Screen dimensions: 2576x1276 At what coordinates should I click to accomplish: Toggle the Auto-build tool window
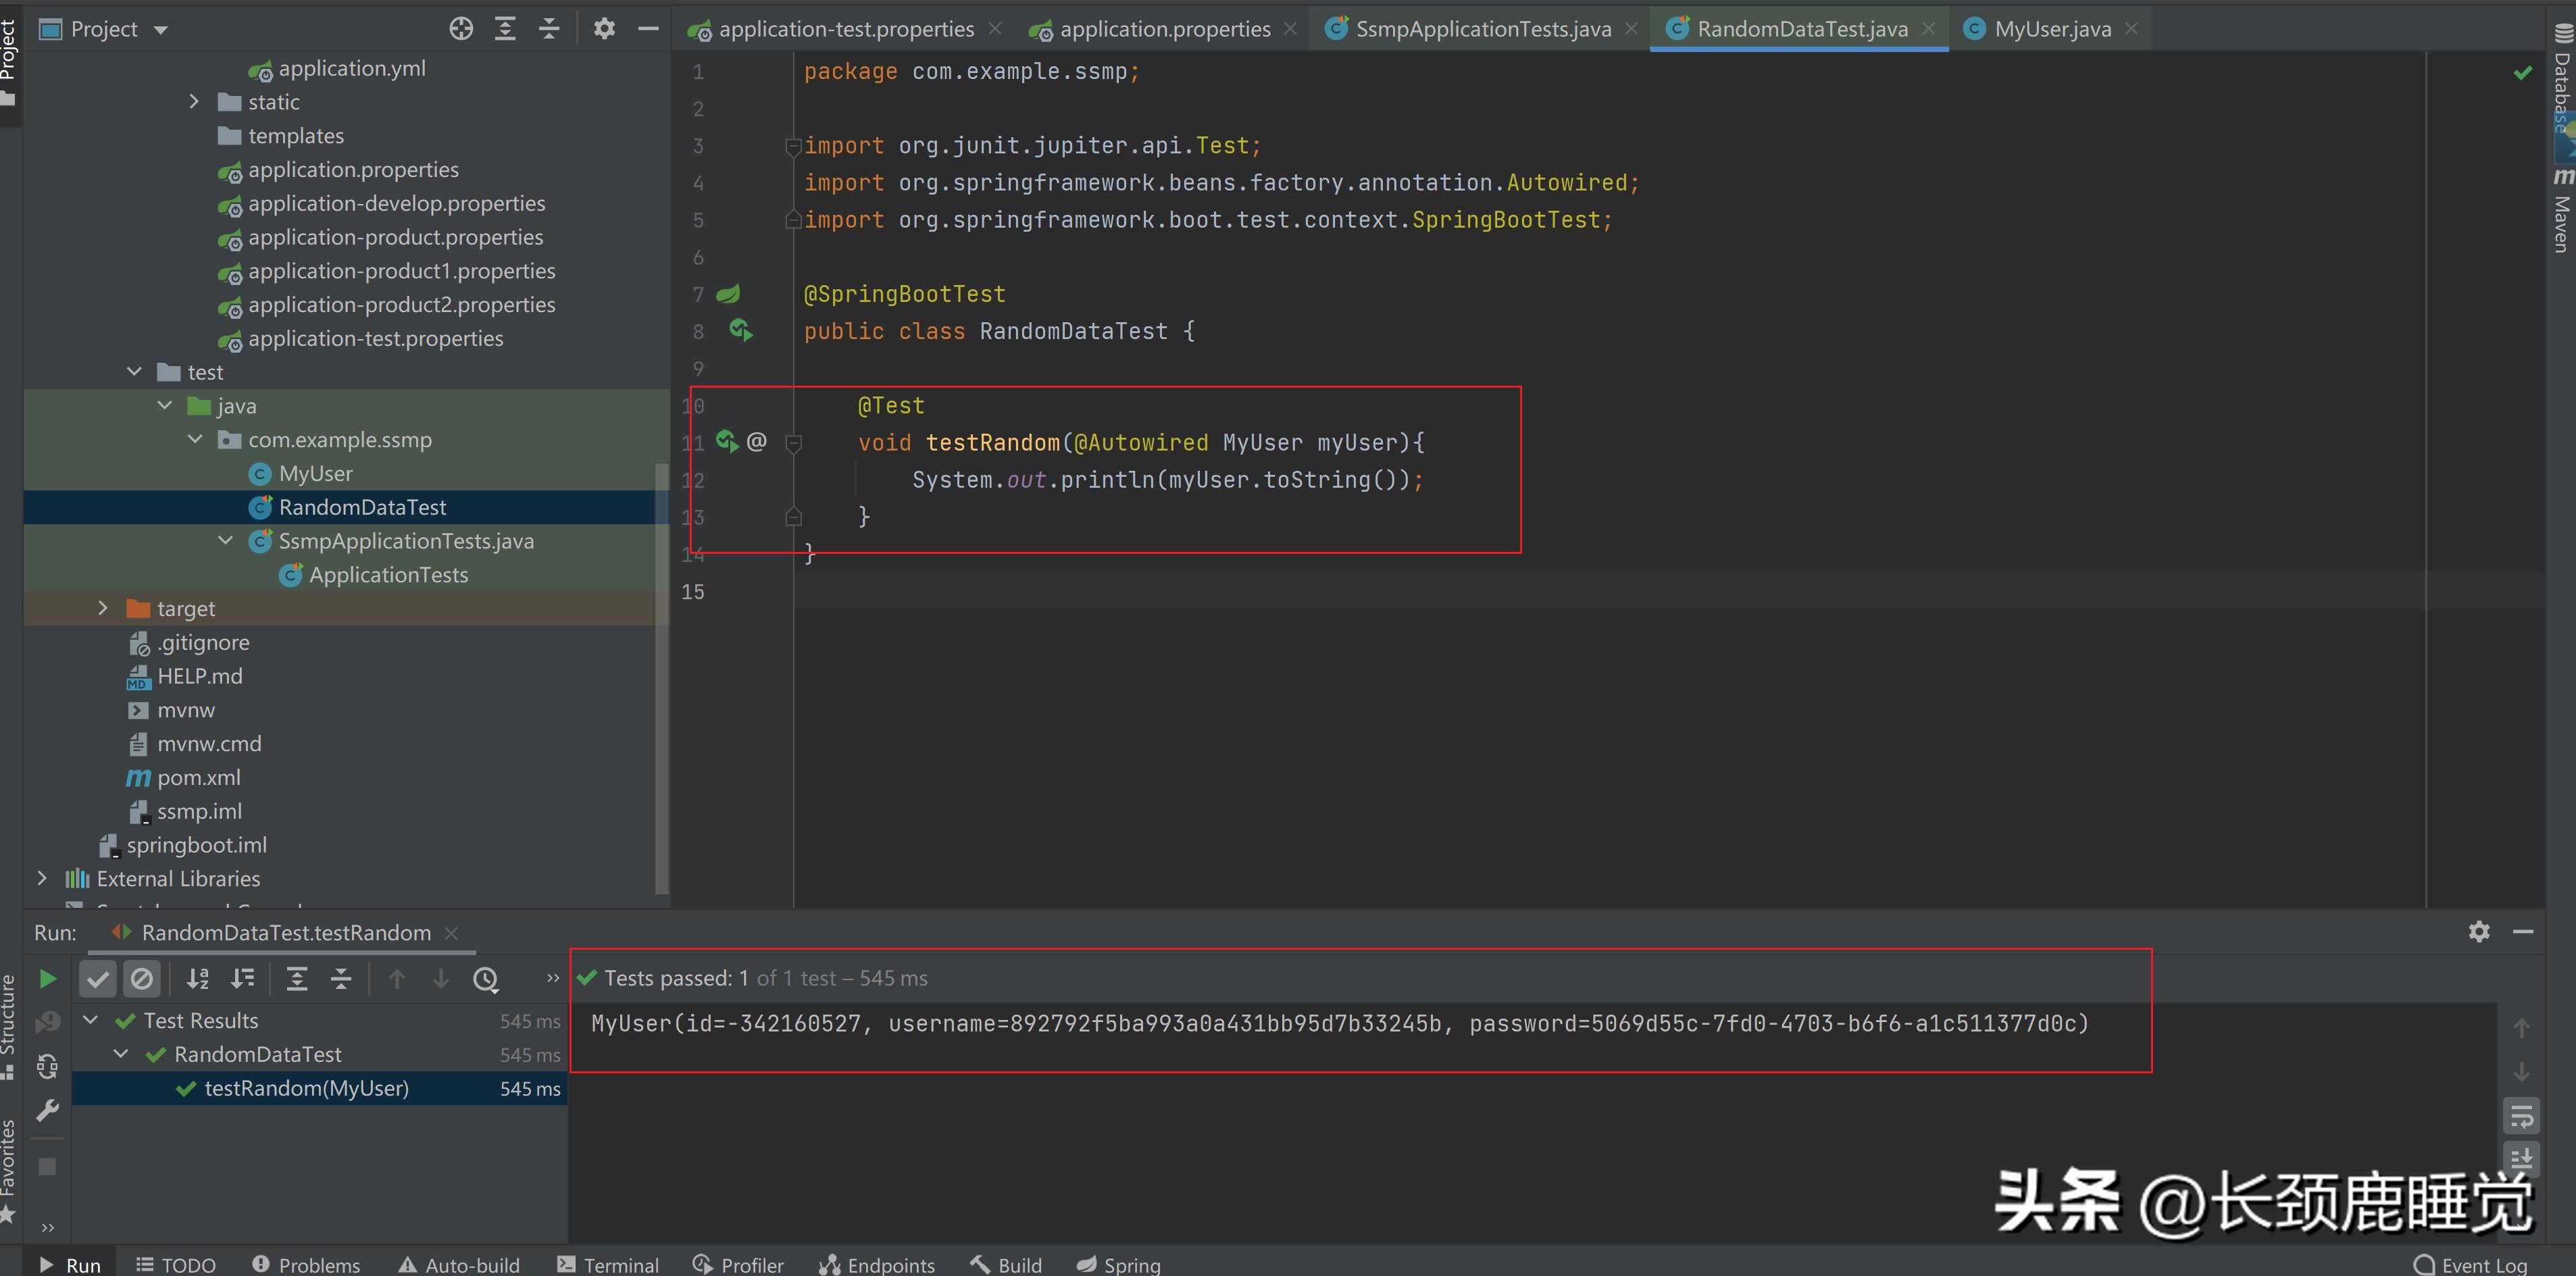[459, 1265]
